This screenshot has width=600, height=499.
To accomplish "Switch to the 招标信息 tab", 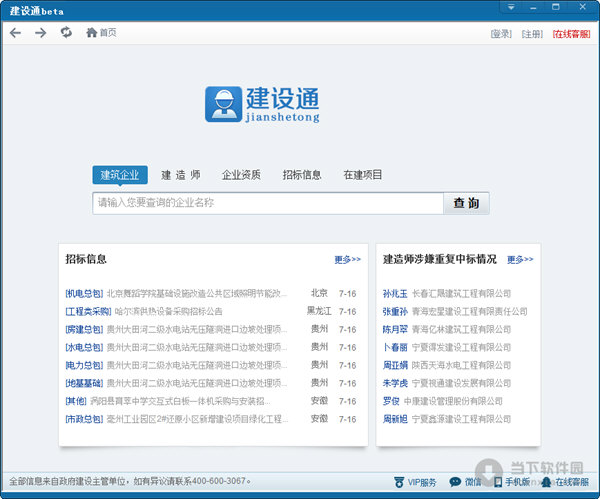I will (302, 175).
